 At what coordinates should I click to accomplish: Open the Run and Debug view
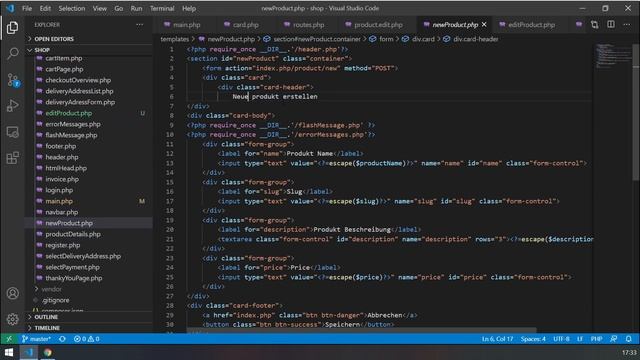pyautogui.click(x=13, y=106)
